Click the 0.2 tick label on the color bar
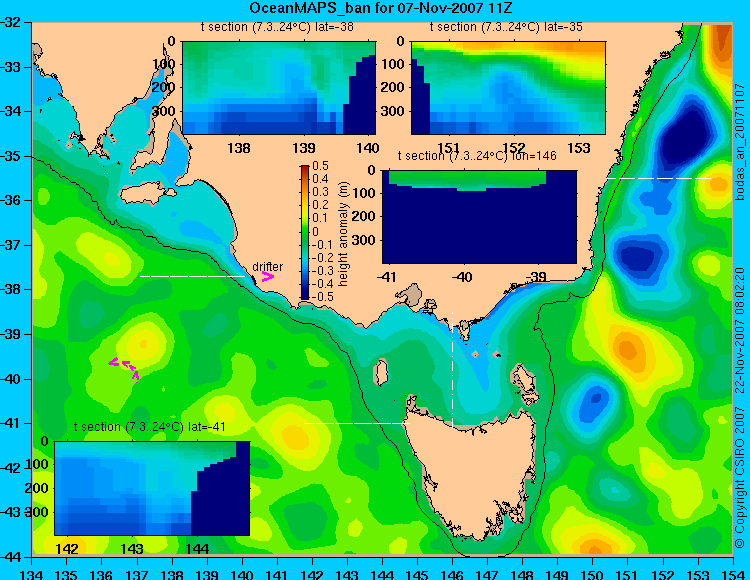Screen dimensions: 750x580 320,205
